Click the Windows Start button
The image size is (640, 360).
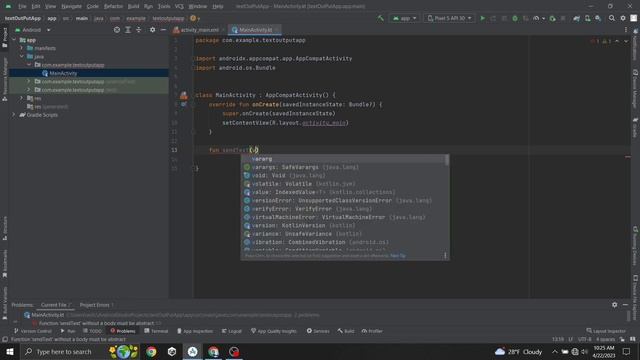[x=9, y=351]
